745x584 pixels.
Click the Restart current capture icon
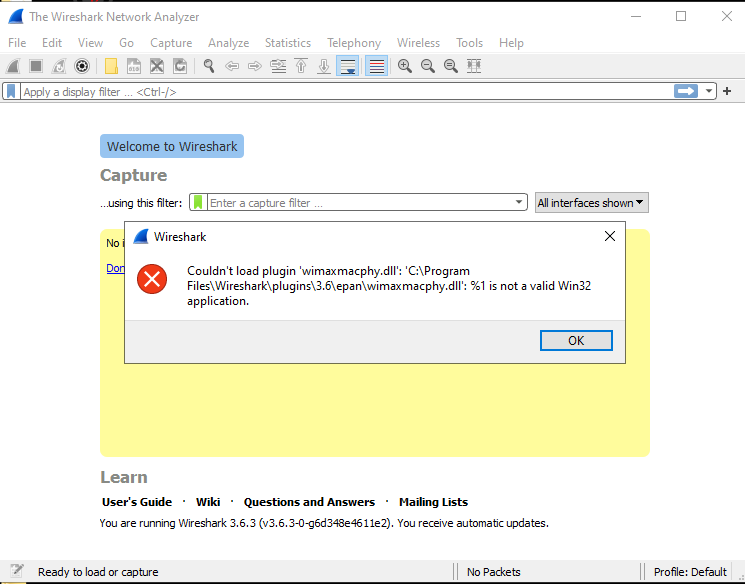click(x=59, y=66)
